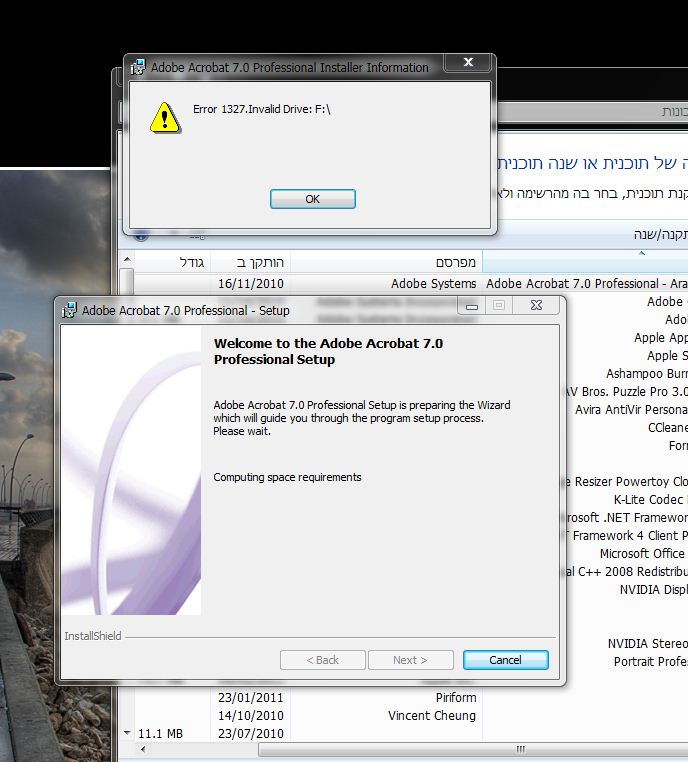Image resolution: width=688 pixels, height=762 pixels.
Task: Select the Apple Application Support row
Action: [x=660, y=337]
